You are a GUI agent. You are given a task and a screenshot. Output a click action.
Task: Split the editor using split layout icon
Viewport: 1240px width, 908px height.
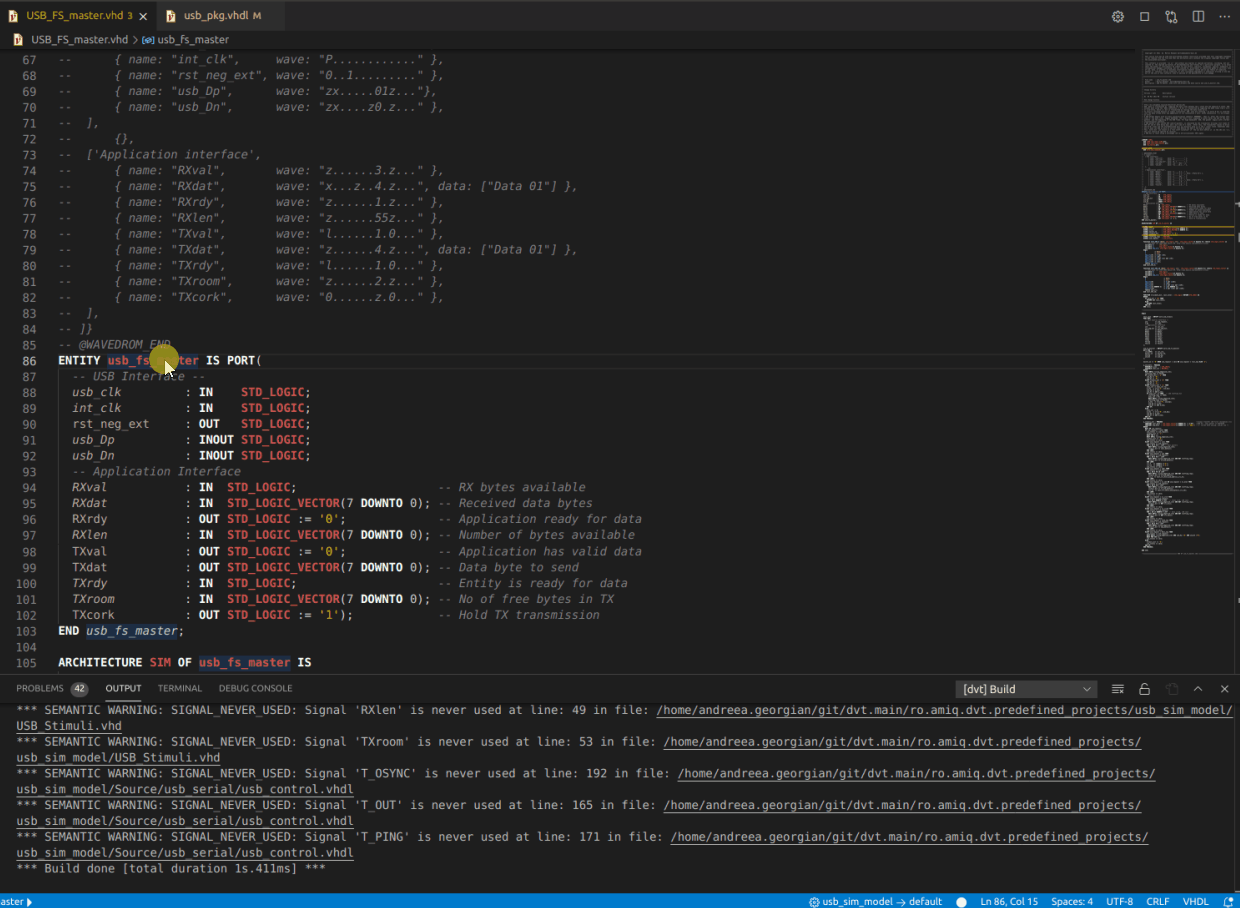1197,17
